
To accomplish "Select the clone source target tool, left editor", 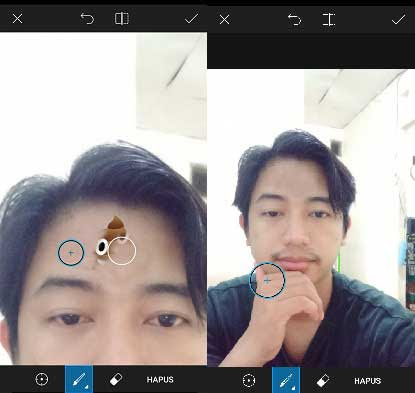I will pos(42,379).
